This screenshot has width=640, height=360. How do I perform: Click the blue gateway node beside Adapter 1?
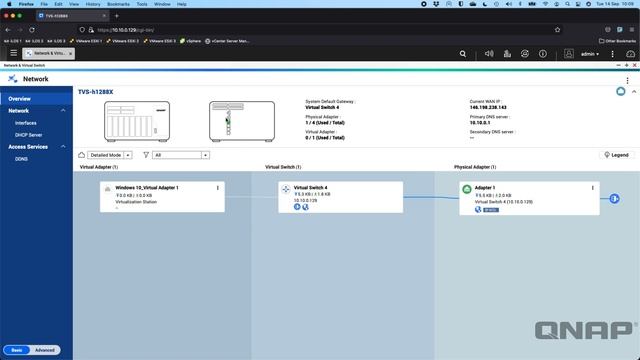pyautogui.click(x=614, y=199)
